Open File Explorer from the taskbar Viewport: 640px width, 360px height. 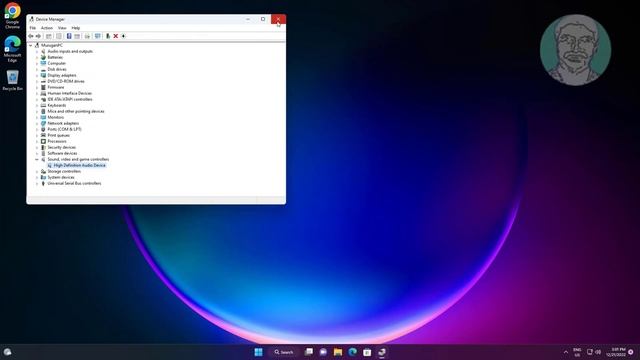[338, 352]
